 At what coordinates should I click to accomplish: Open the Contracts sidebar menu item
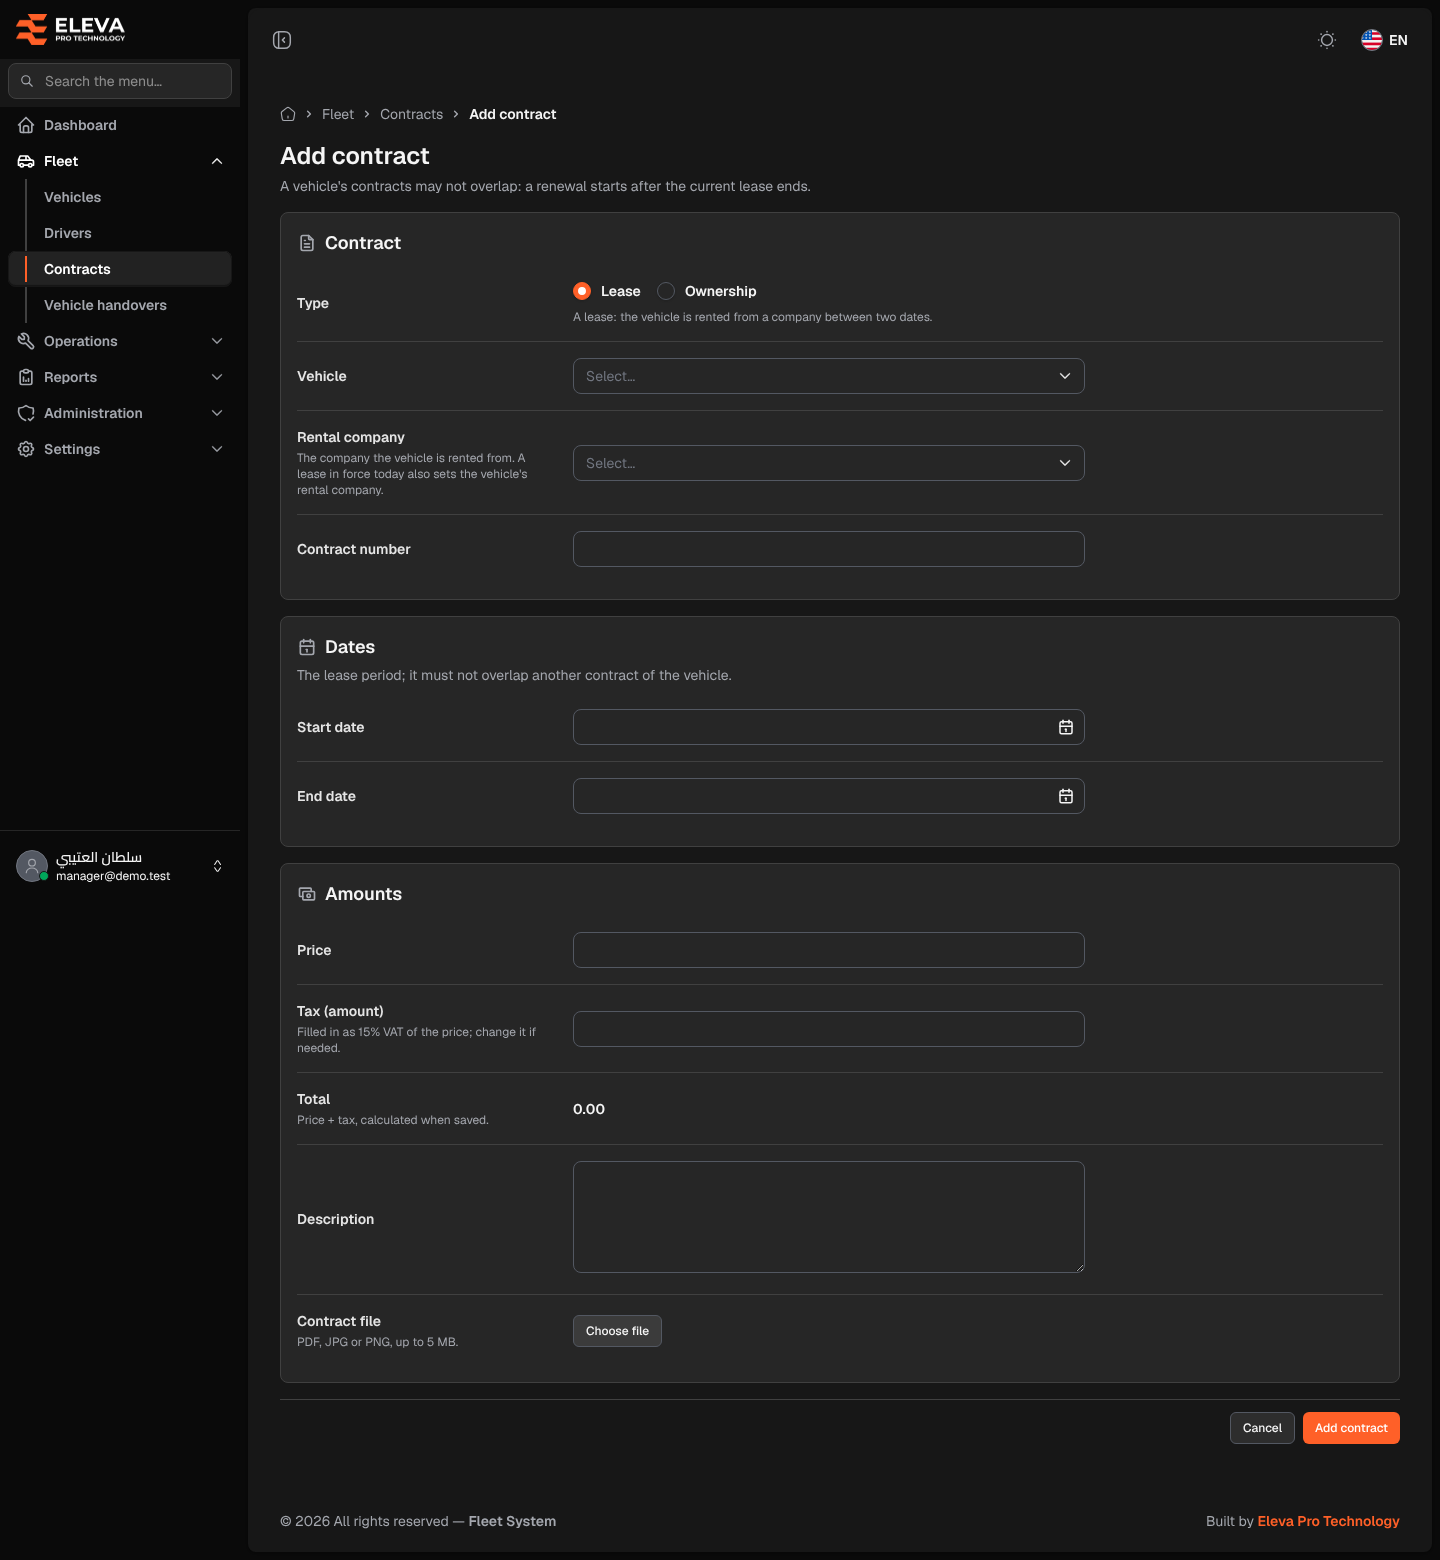120,269
